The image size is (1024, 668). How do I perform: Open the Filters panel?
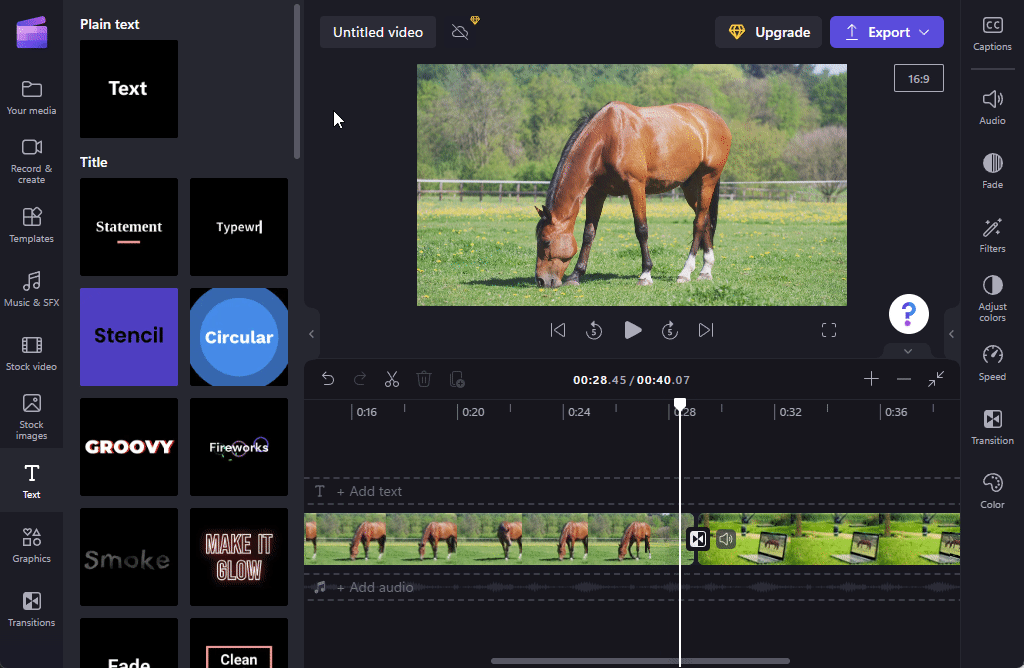pyautogui.click(x=991, y=233)
